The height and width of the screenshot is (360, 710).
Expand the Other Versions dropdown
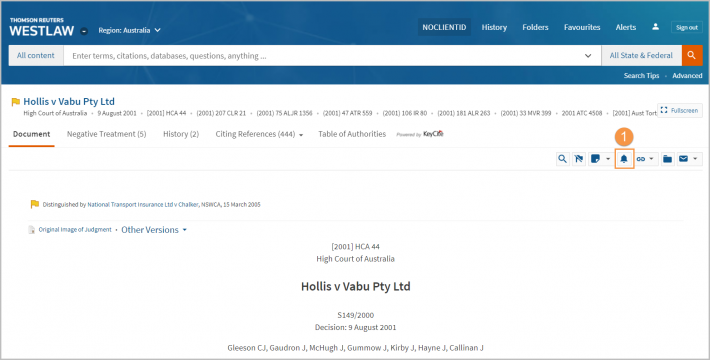click(154, 230)
